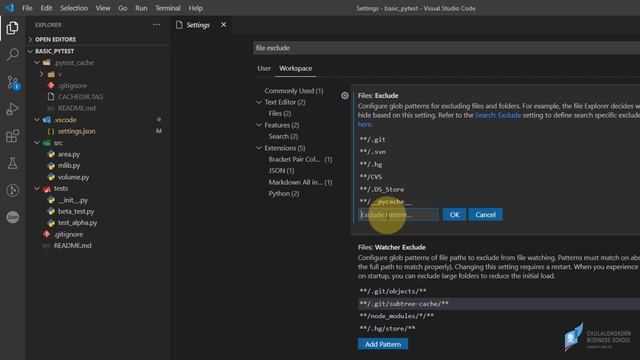Collapse Text Editor settings category
This screenshot has width=640, height=360.
tap(259, 102)
